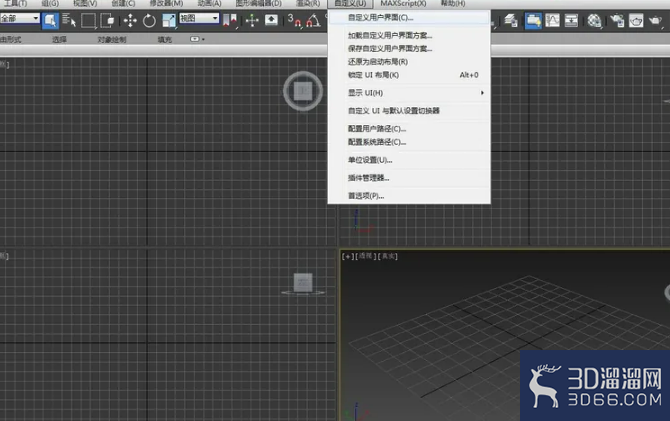Open the 工具(T) menu

pos(15,3)
